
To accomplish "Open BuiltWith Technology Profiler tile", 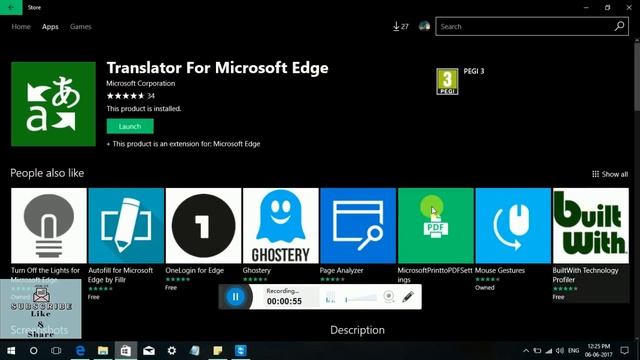I will click(591, 226).
